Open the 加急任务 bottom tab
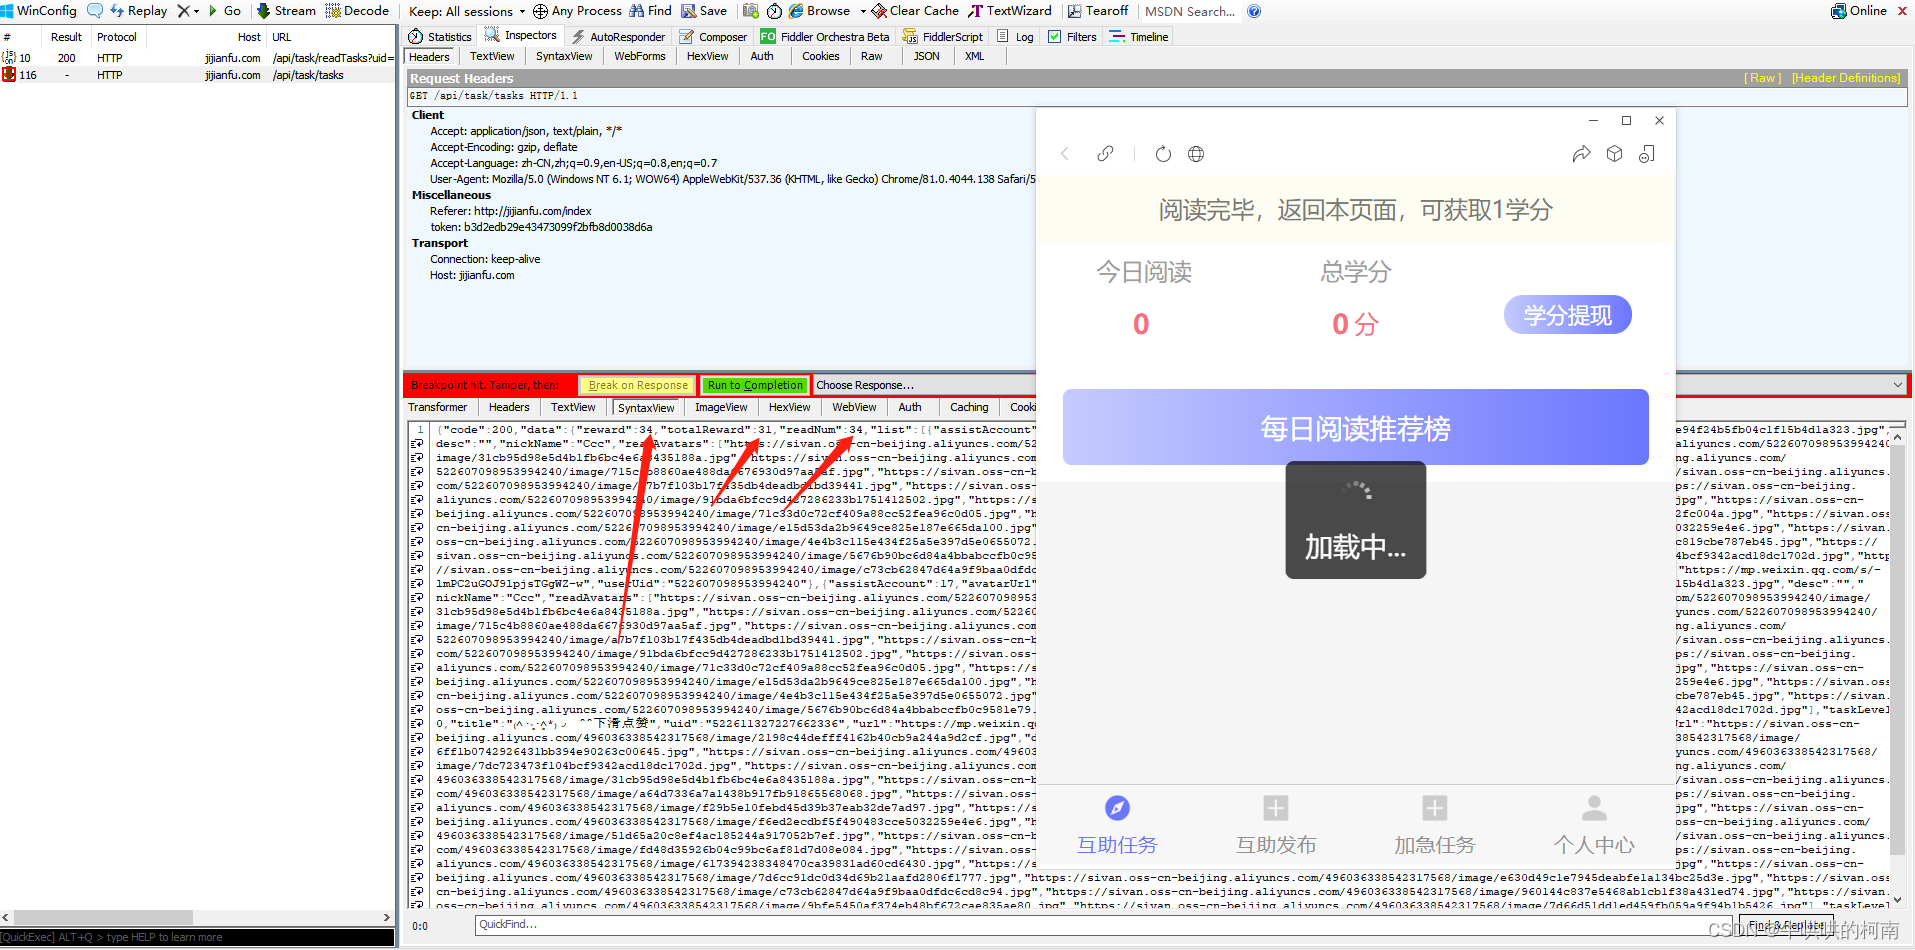The width and height of the screenshot is (1915, 950). click(1435, 825)
